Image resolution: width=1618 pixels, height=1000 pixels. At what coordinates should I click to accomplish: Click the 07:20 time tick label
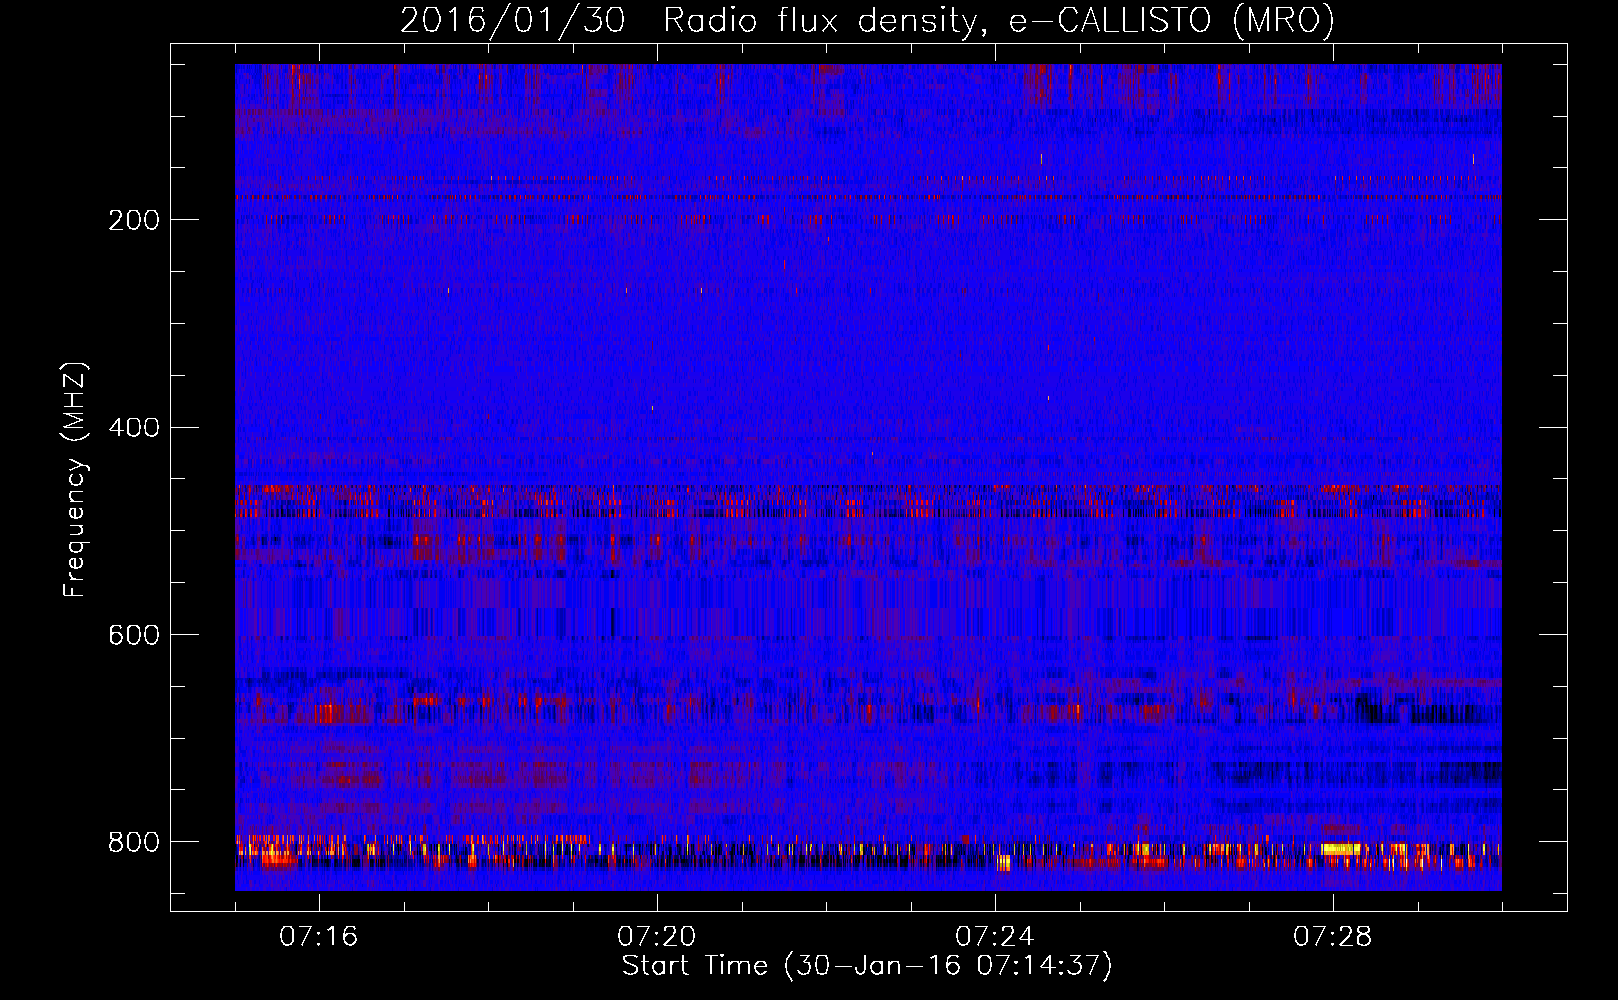tap(656, 937)
